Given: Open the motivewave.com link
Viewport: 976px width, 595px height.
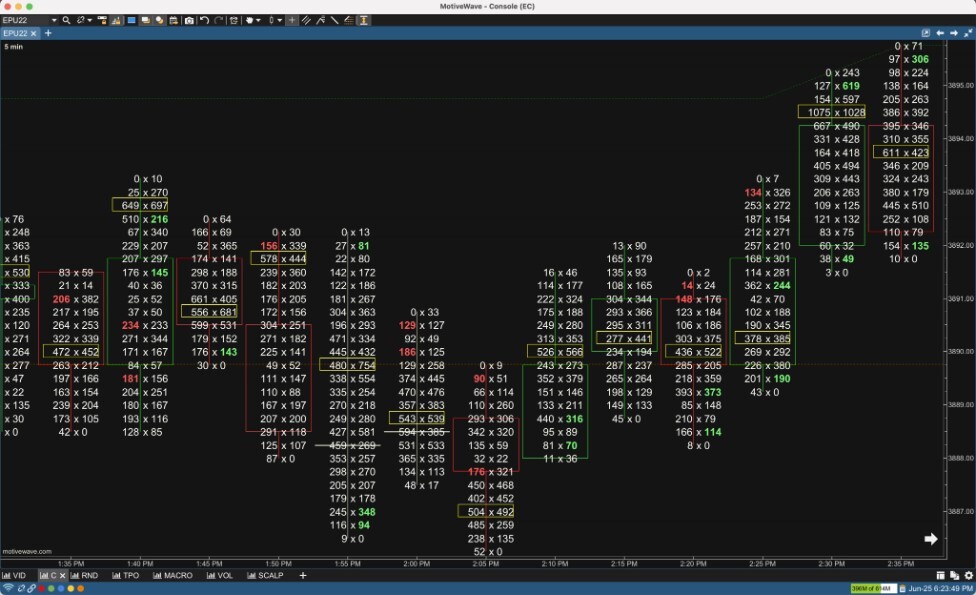Looking at the screenshot, I should (x=27, y=551).
